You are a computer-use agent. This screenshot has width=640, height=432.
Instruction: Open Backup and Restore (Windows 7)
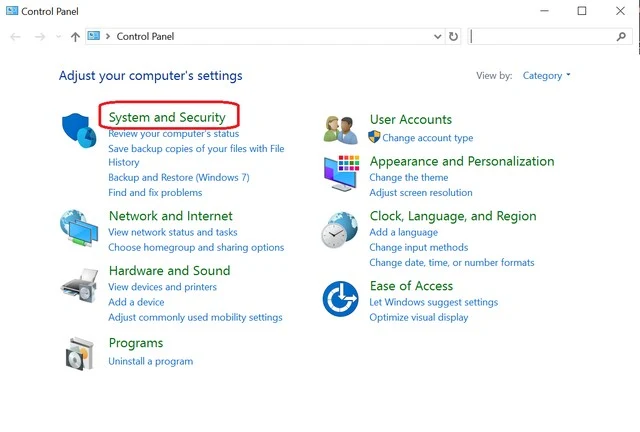click(x=179, y=178)
